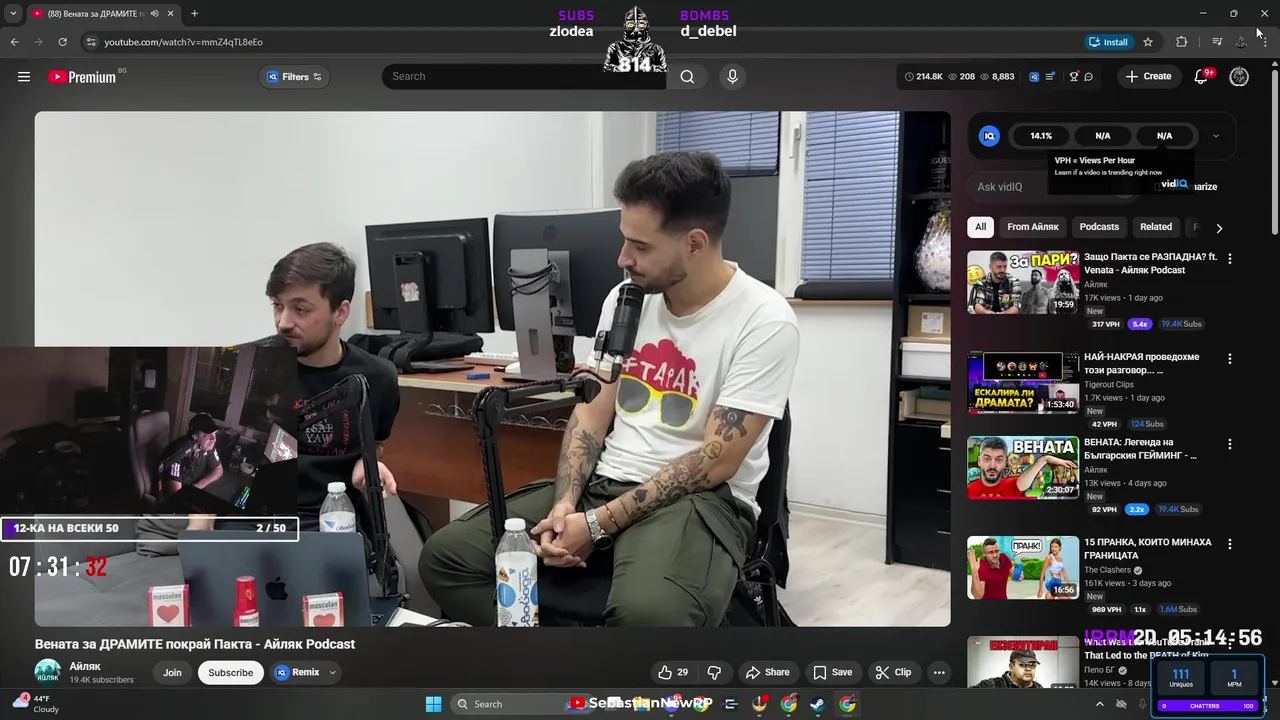Open vidIQ icon in stats bar
The width and height of the screenshot is (1280, 720).
tap(1034, 77)
